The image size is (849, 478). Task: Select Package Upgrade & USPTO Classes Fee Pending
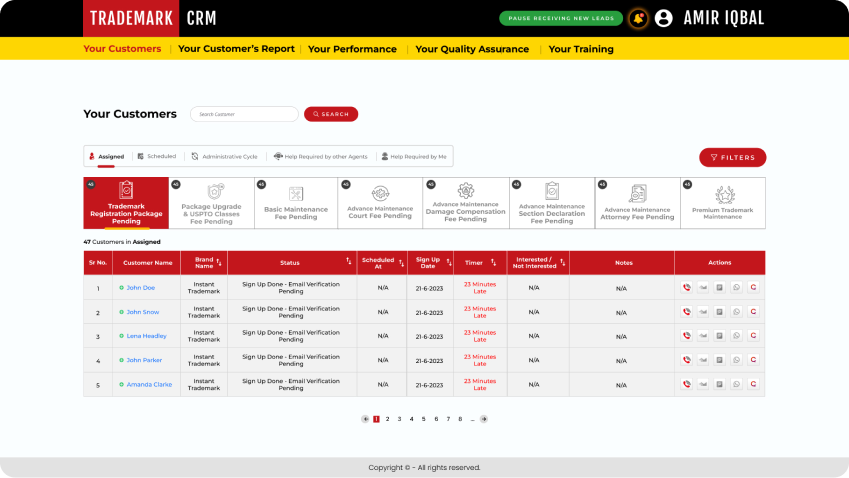[211, 203]
